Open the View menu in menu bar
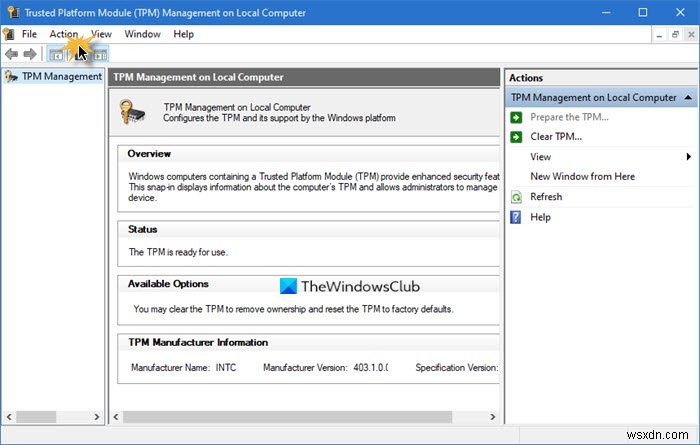 101,34
